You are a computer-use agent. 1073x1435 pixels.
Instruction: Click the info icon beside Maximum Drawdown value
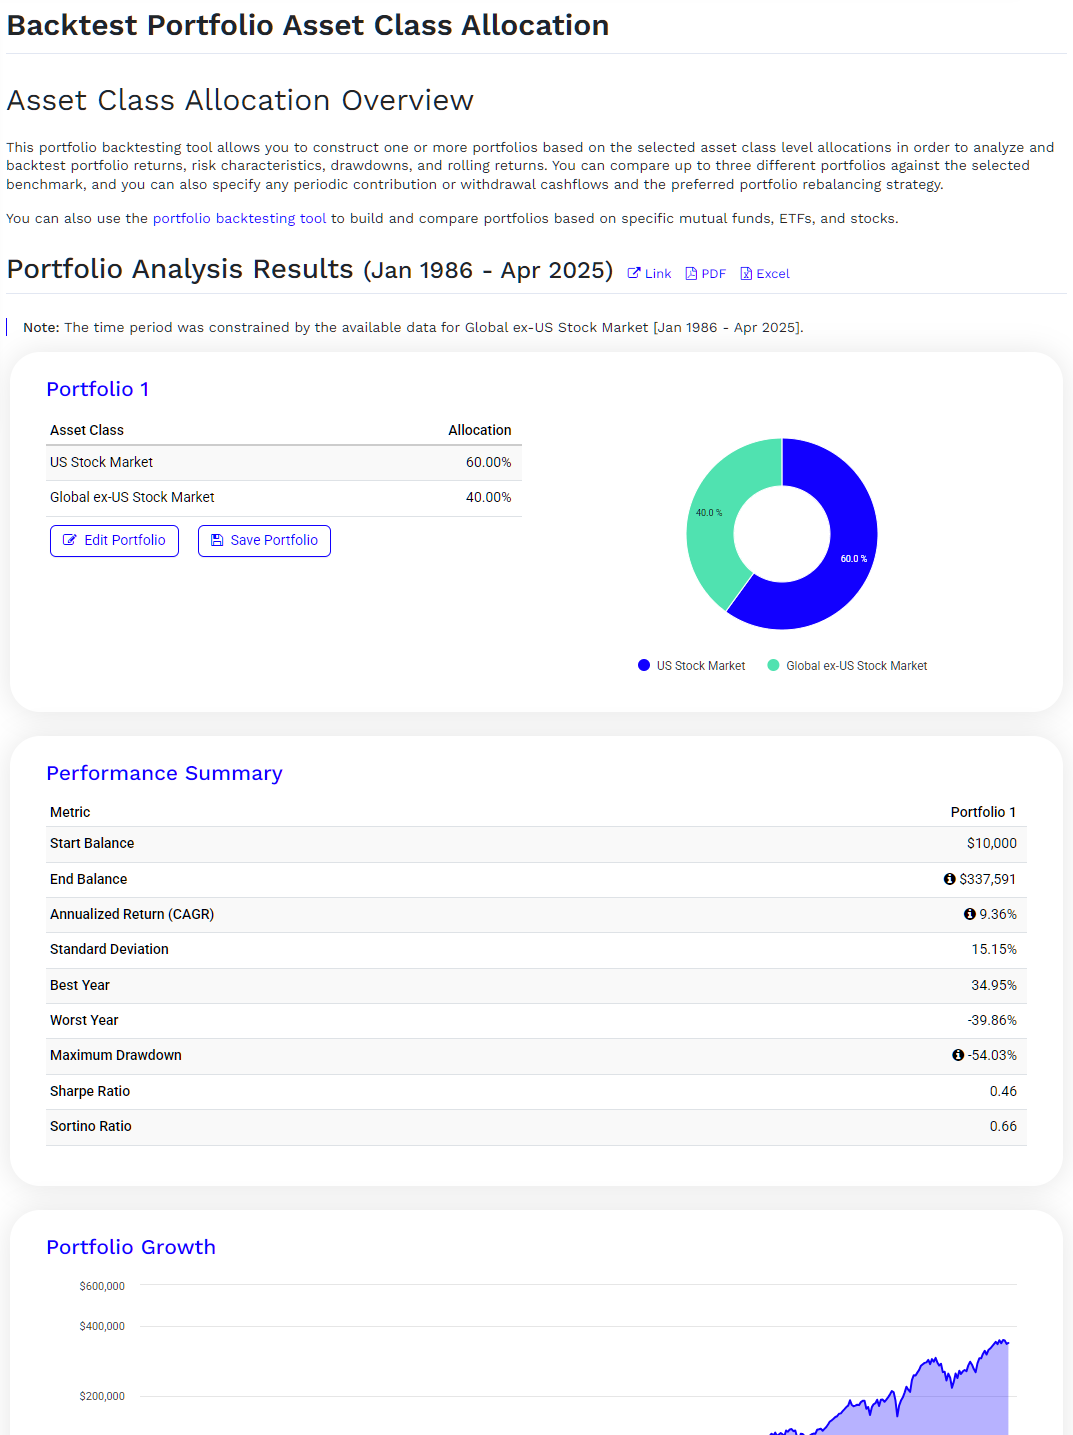(x=958, y=1055)
